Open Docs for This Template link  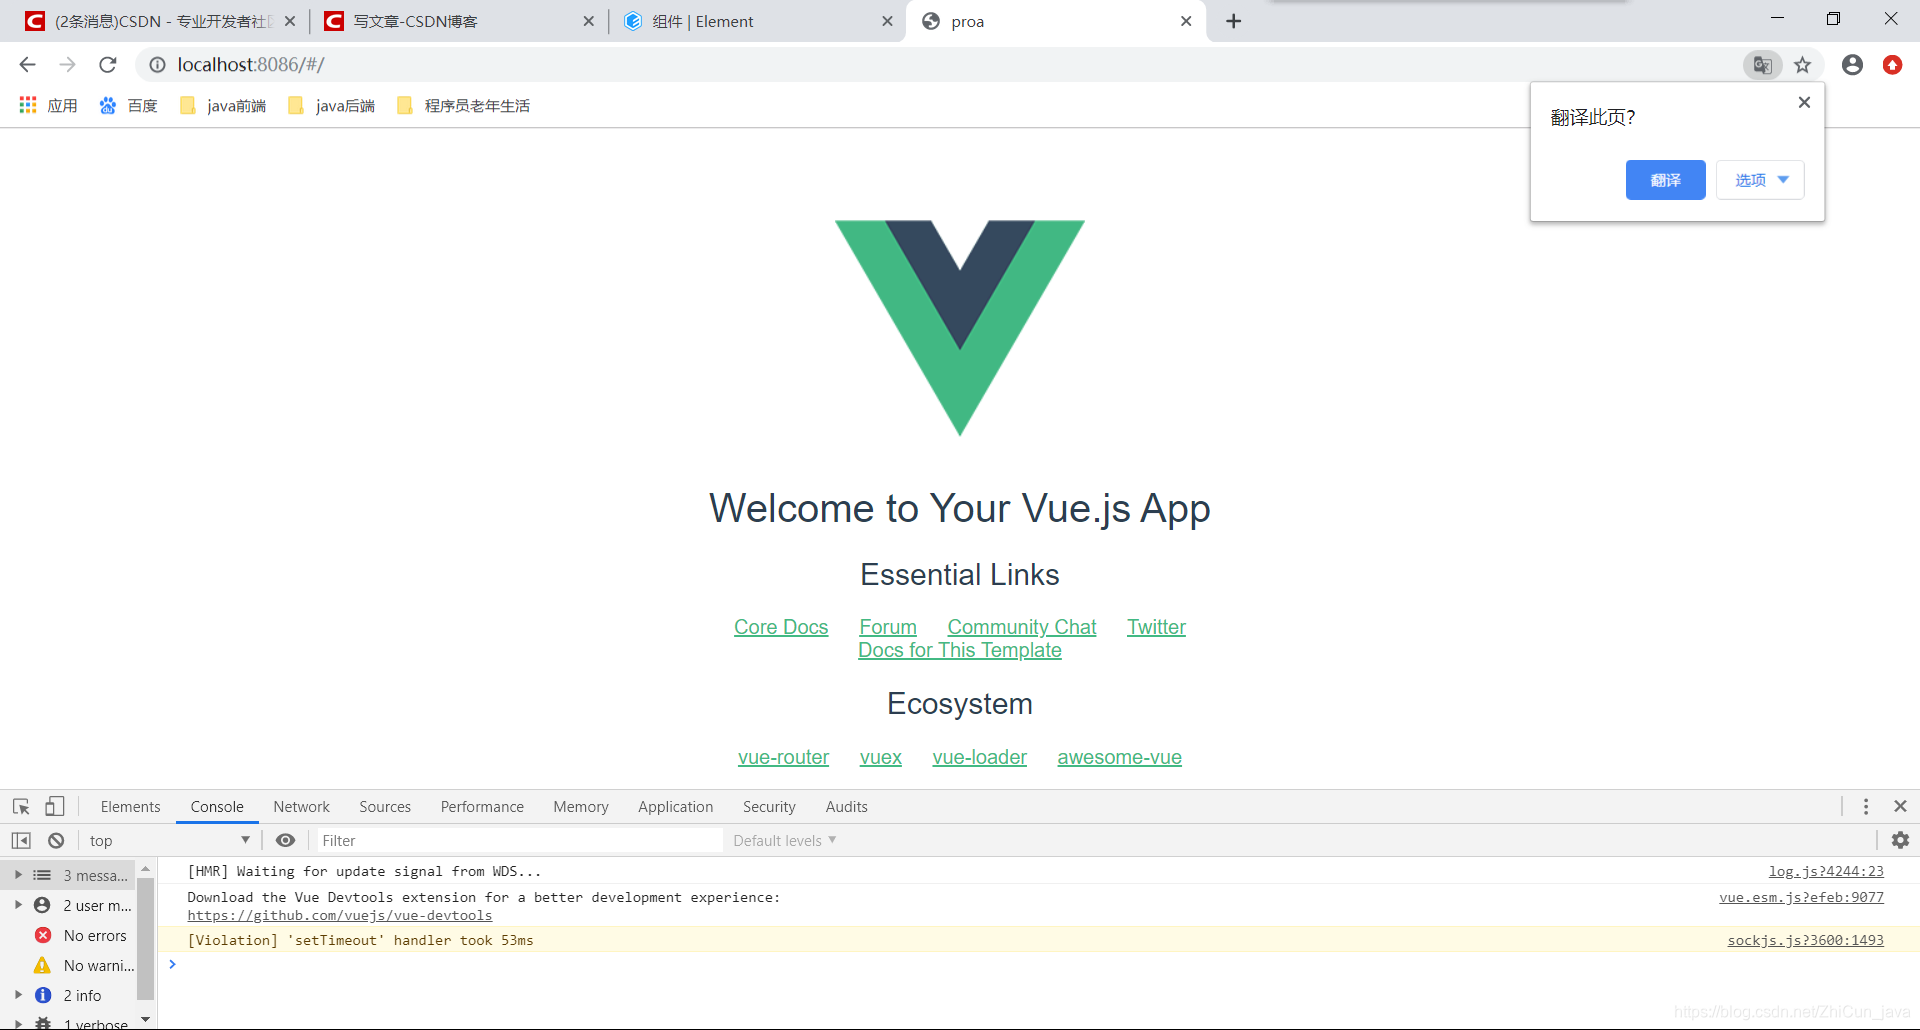[x=960, y=650]
